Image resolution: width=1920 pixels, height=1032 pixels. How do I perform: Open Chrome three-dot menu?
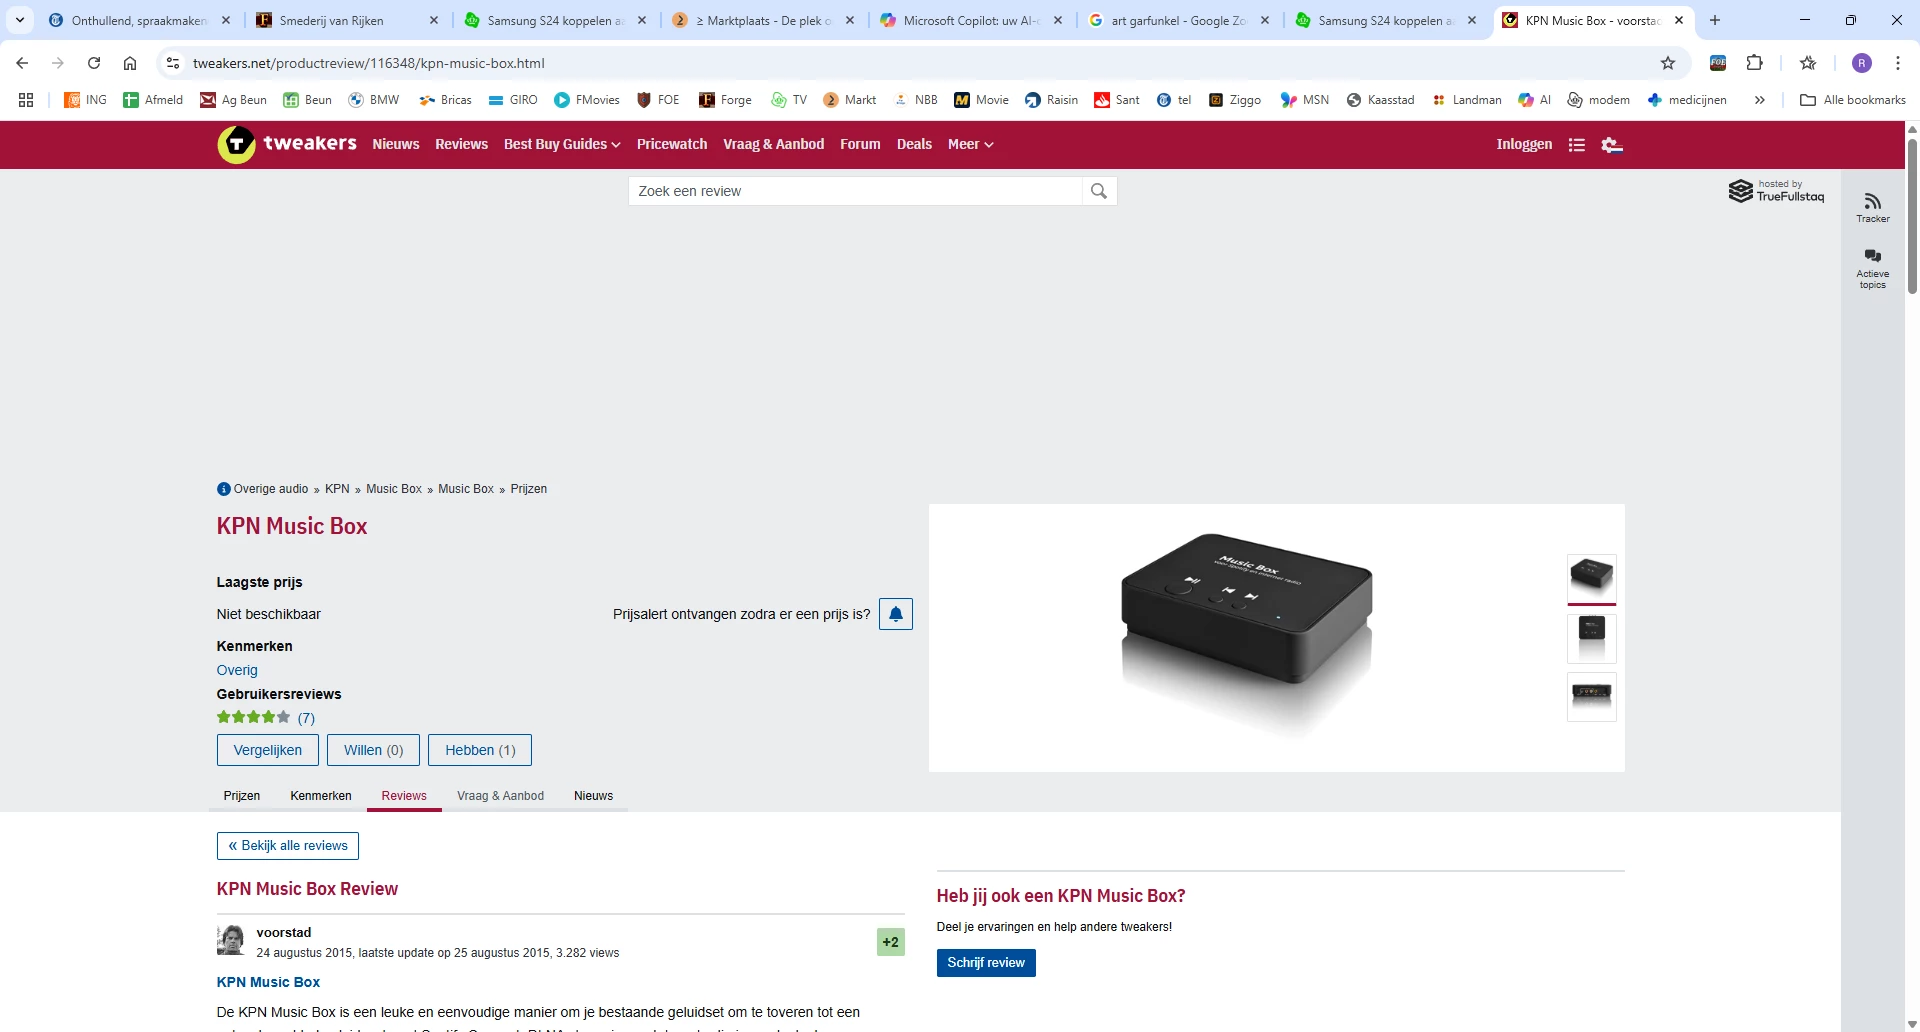pyautogui.click(x=1898, y=63)
